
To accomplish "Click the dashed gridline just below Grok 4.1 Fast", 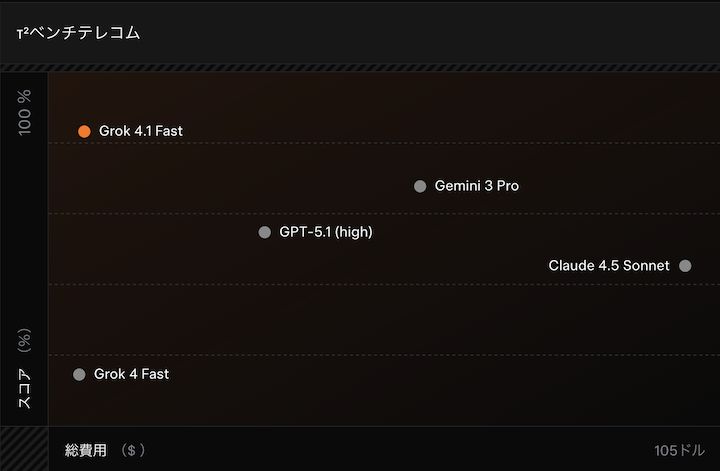I will [380, 143].
